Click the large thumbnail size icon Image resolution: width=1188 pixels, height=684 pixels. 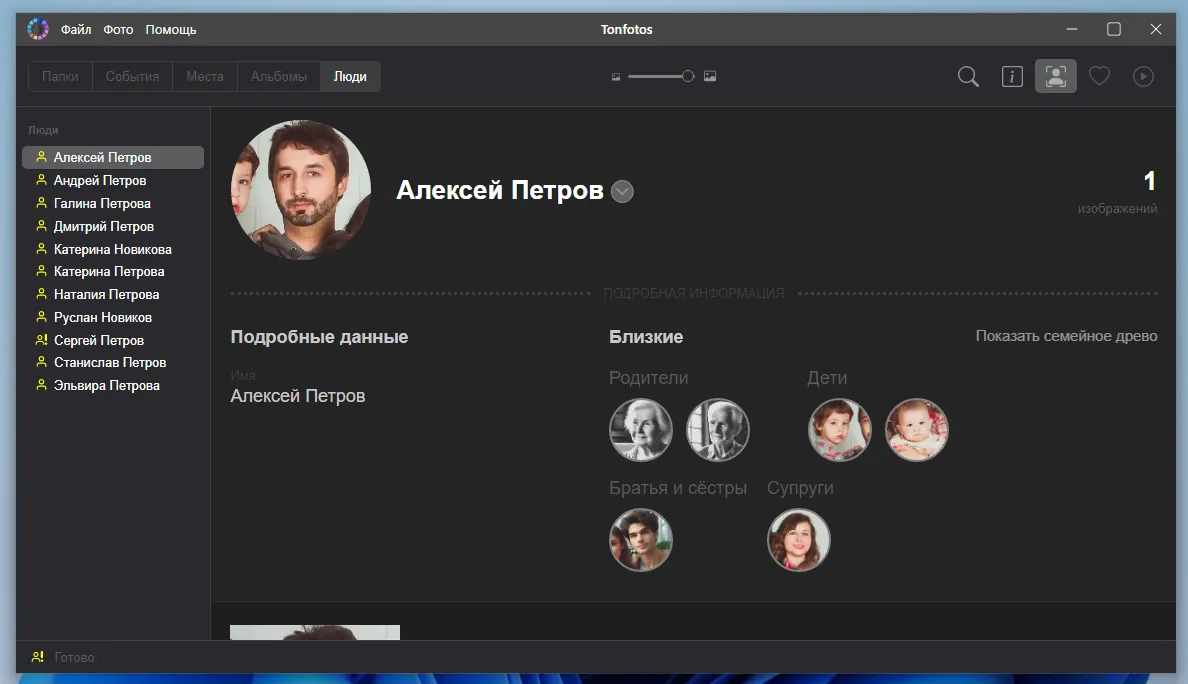click(x=710, y=77)
